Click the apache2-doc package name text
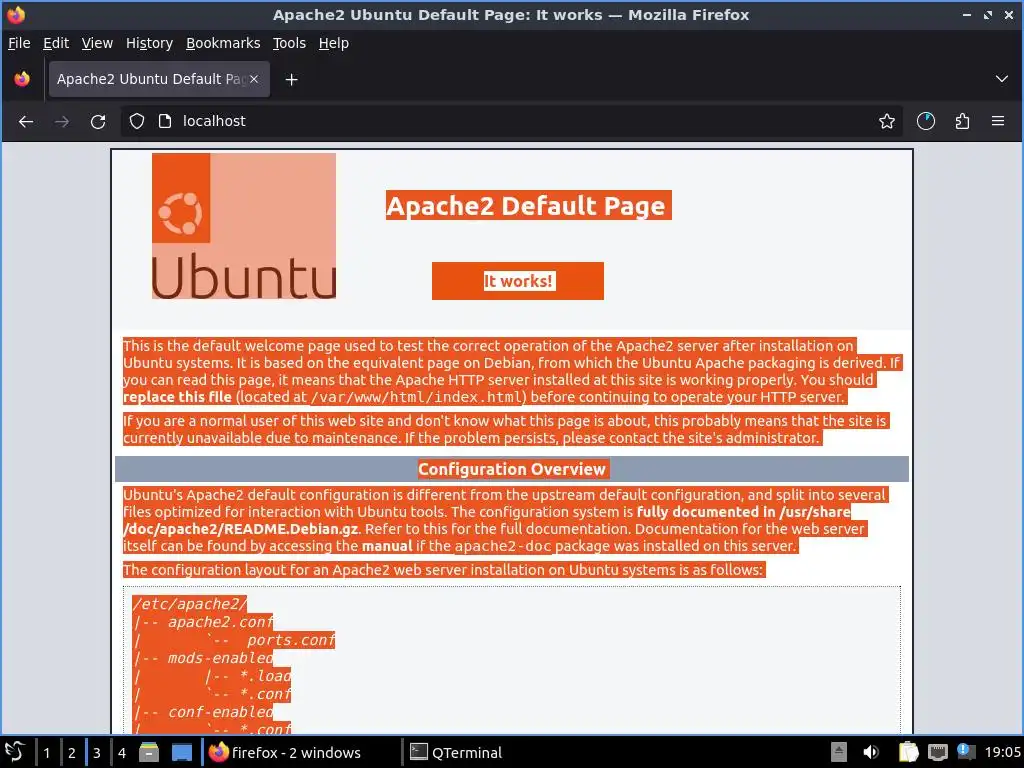This screenshot has width=1024, height=768. point(503,546)
